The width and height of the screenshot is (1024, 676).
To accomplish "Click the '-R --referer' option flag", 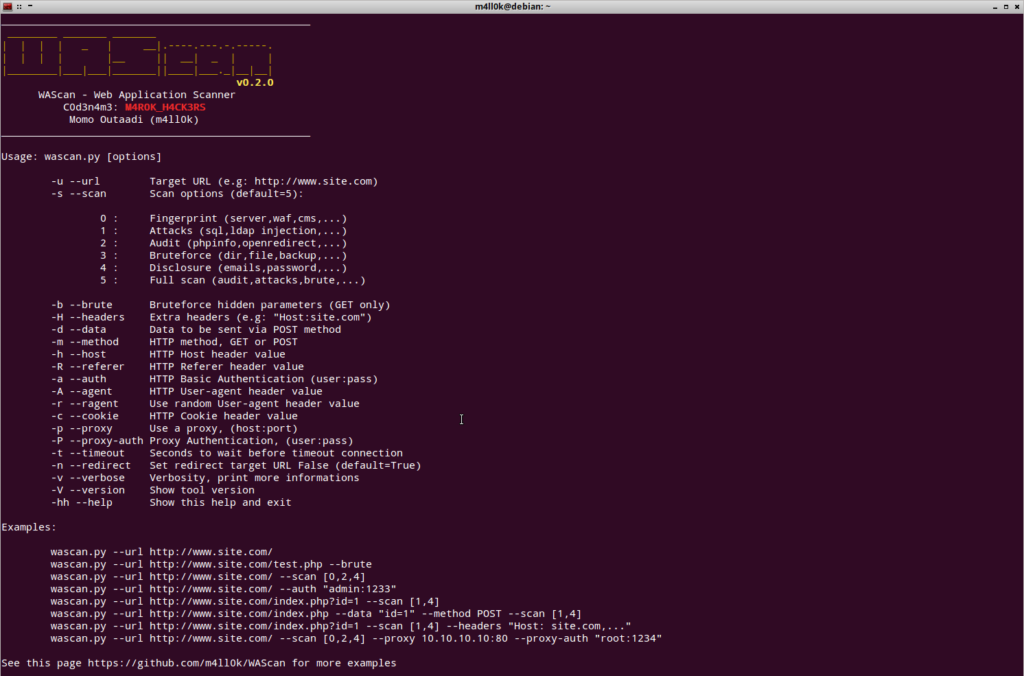I will pyautogui.click(x=88, y=367).
